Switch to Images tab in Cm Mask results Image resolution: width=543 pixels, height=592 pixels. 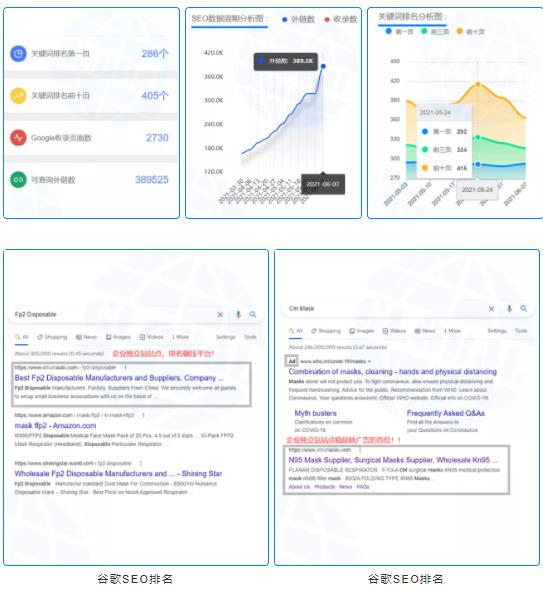(x=361, y=331)
